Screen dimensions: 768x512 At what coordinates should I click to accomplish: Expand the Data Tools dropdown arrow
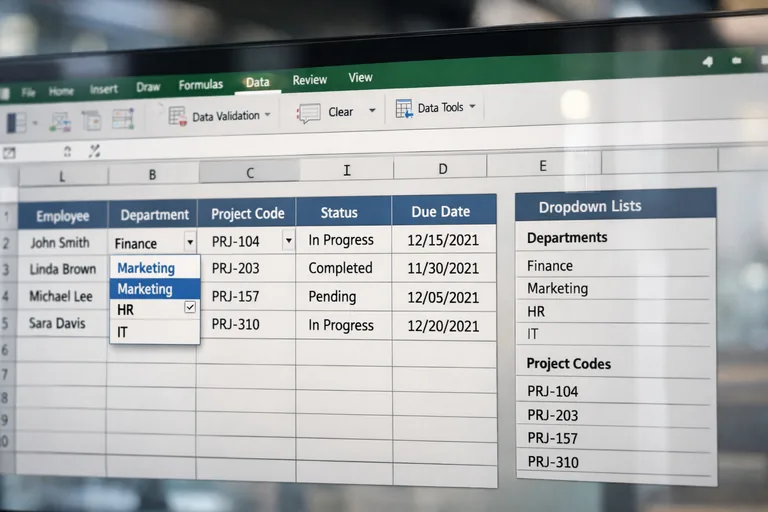click(x=472, y=106)
